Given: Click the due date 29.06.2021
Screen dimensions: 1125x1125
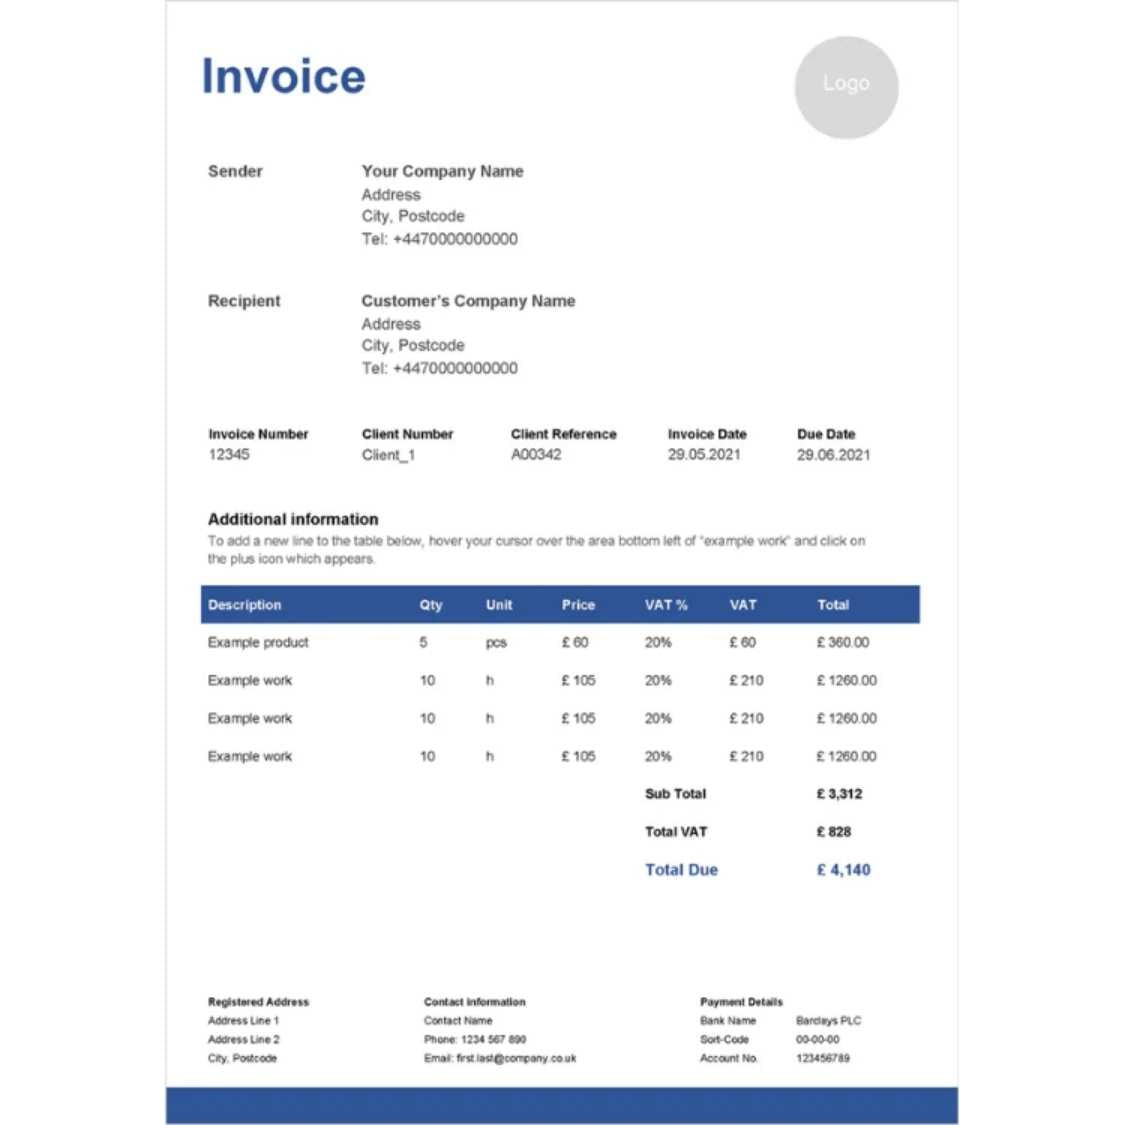Looking at the screenshot, I should click(x=833, y=455).
